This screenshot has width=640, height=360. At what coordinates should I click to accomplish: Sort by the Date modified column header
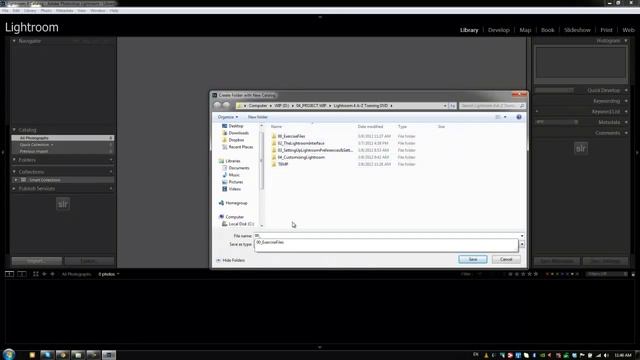[x=370, y=127]
